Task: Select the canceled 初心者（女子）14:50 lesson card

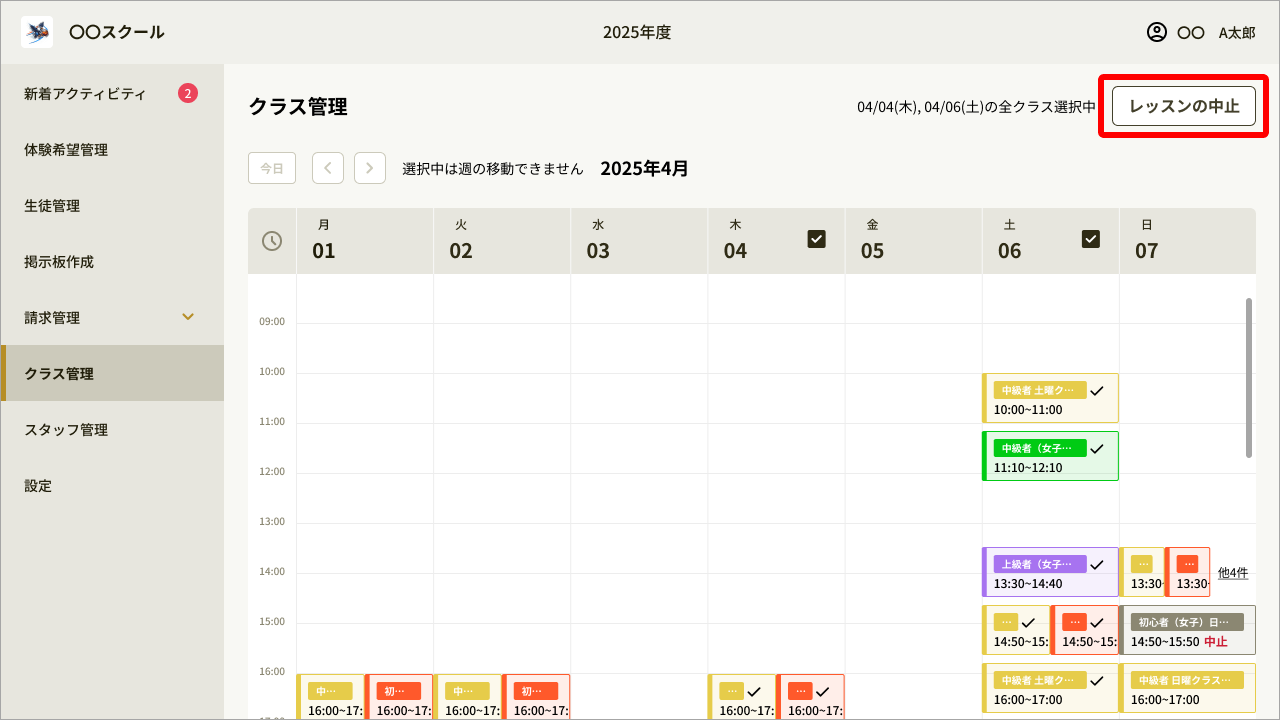Action: (1188, 630)
